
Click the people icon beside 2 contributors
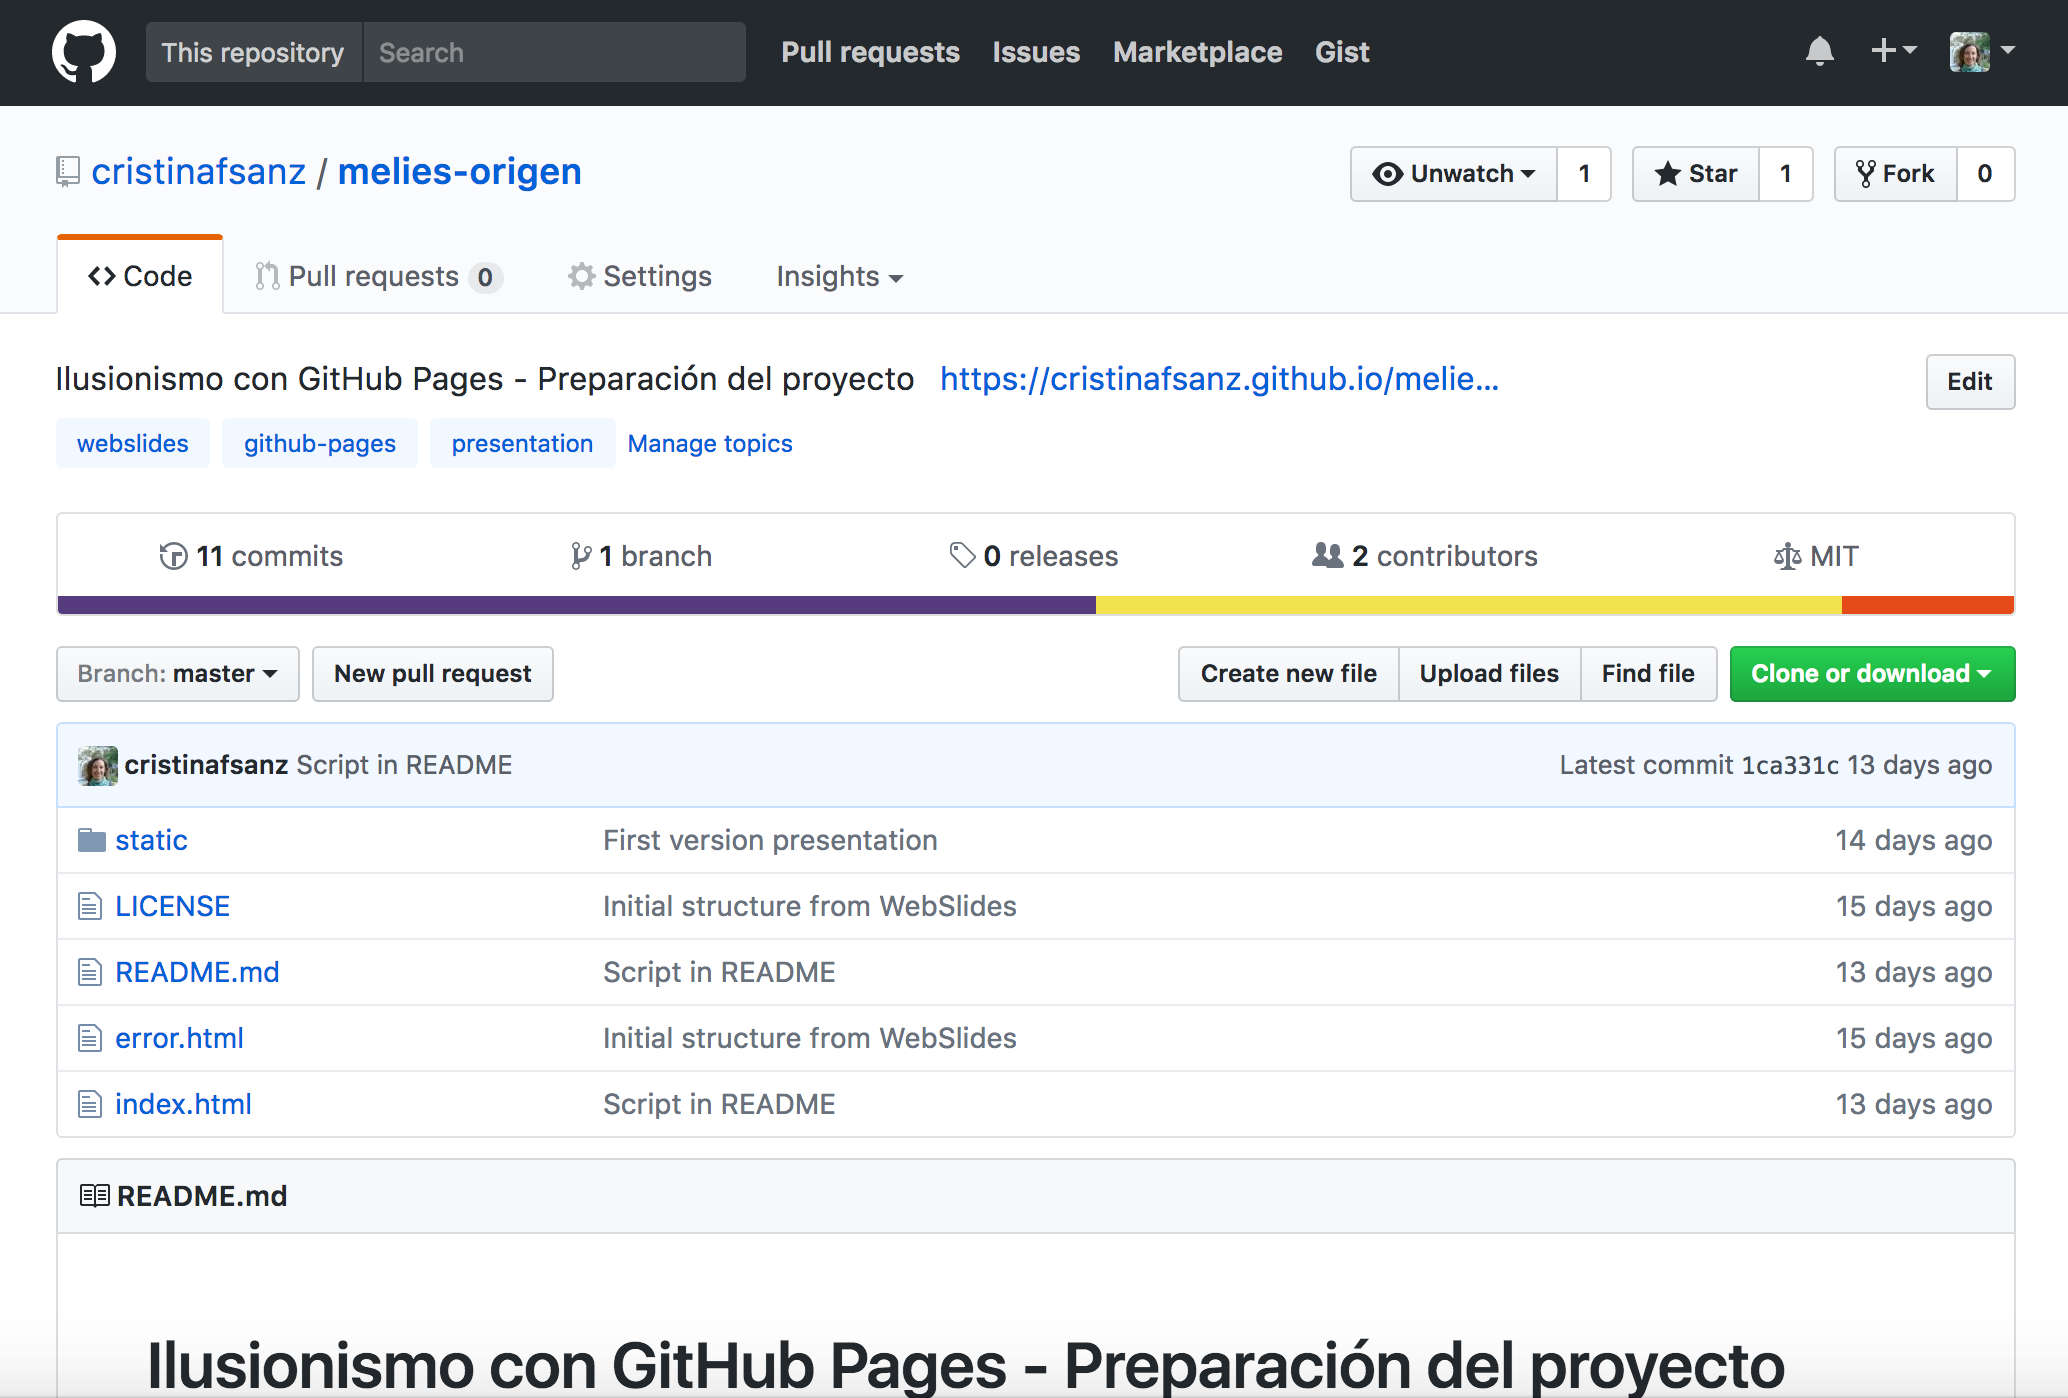[x=1327, y=555]
